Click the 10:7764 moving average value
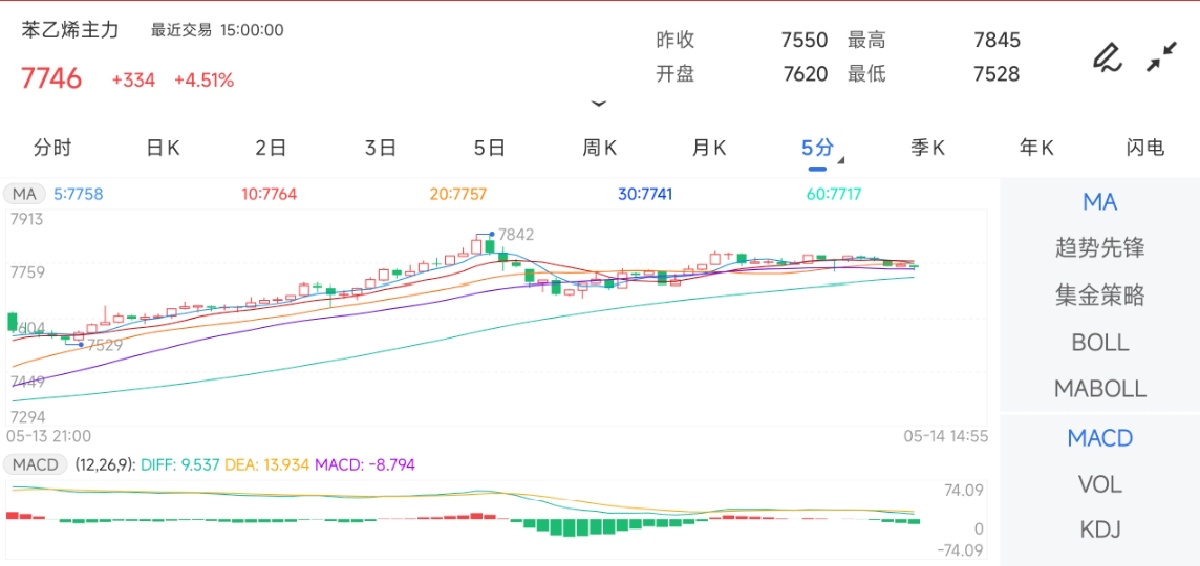 [x=269, y=194]
